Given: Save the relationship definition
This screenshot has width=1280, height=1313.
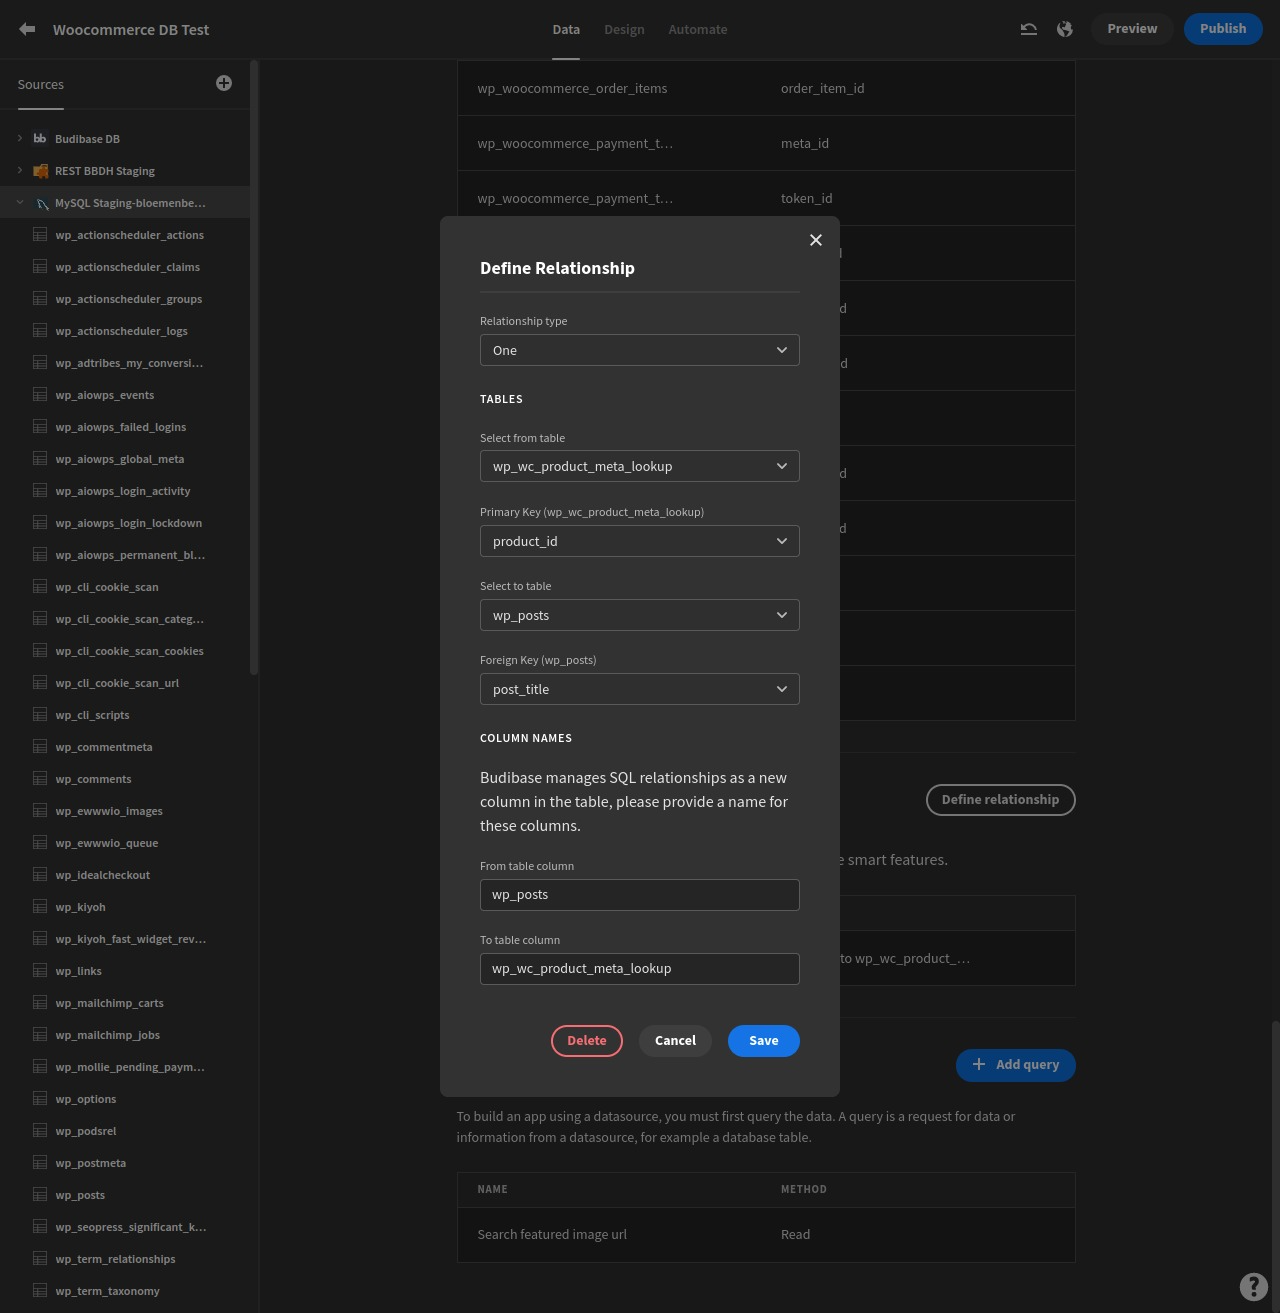Looking at the screenshot, I should [x=763, y=1040].
